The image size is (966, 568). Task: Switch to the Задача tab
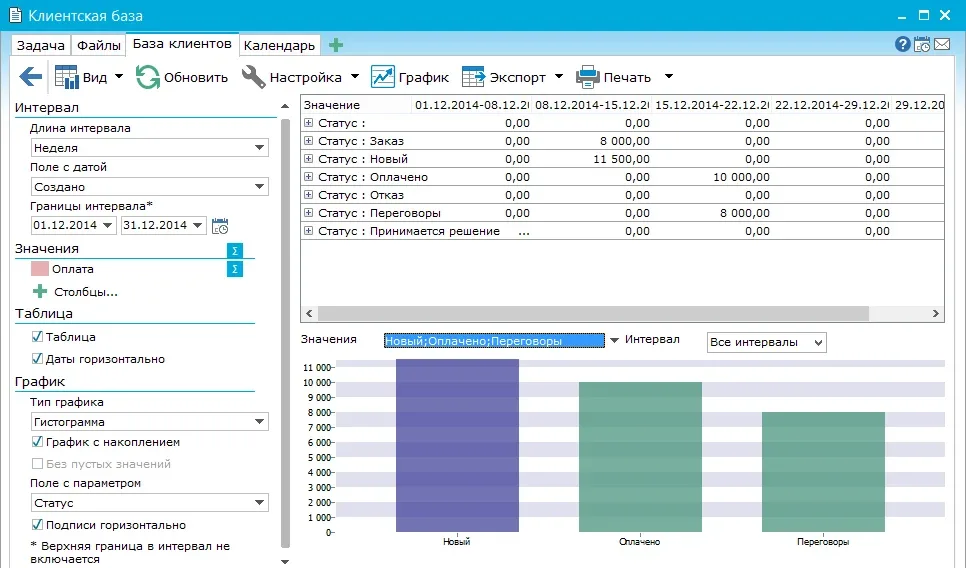tap(41, 46)
